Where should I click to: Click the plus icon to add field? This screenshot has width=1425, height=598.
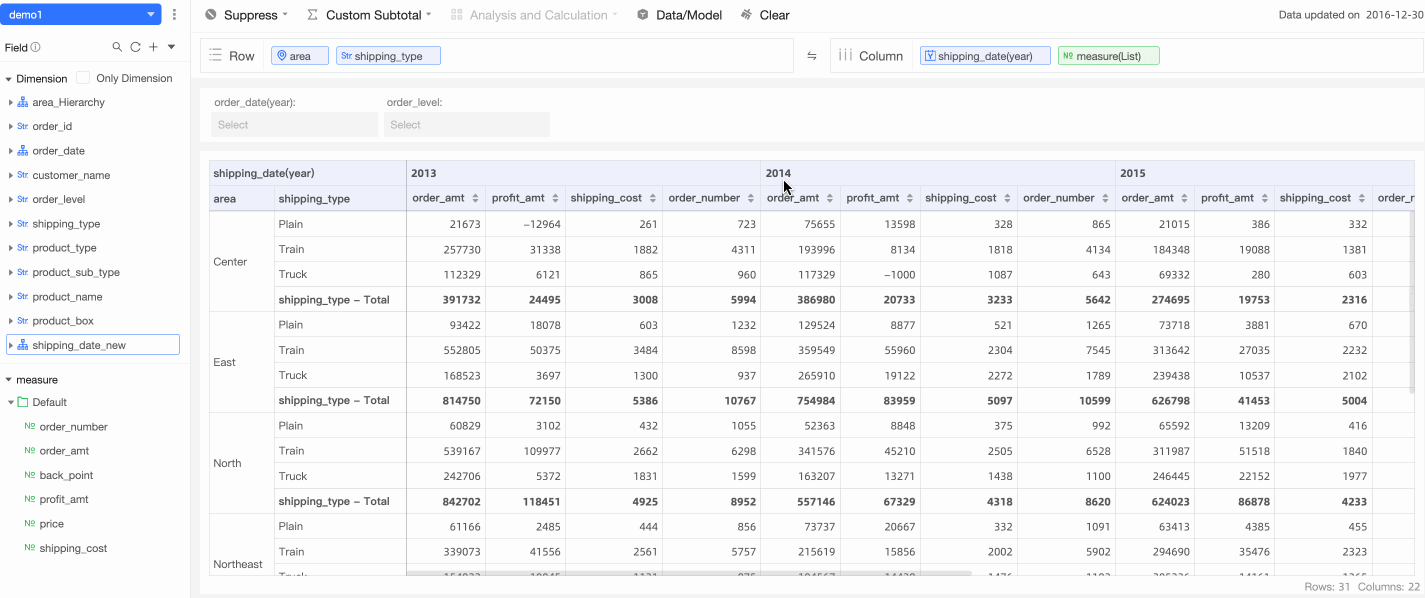tap(153, 47)
